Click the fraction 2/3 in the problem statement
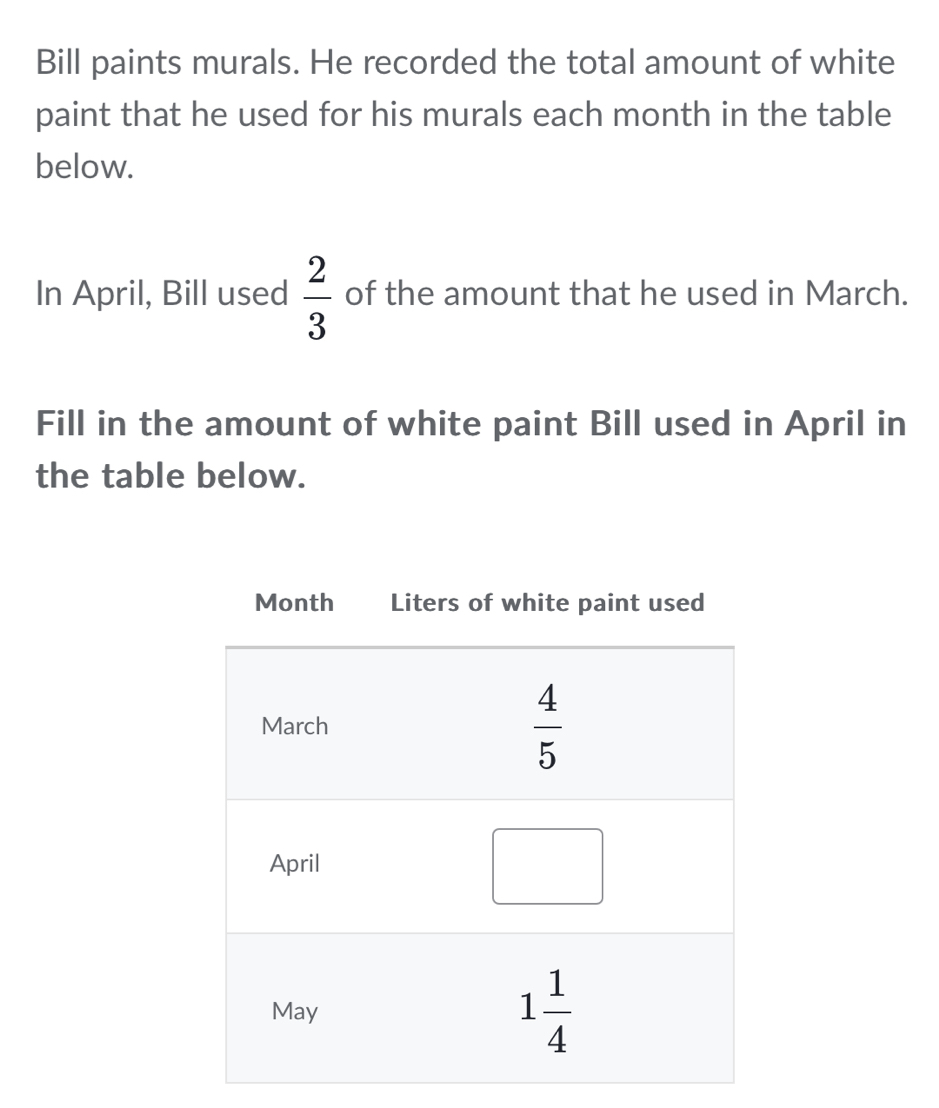 (318, 293)
